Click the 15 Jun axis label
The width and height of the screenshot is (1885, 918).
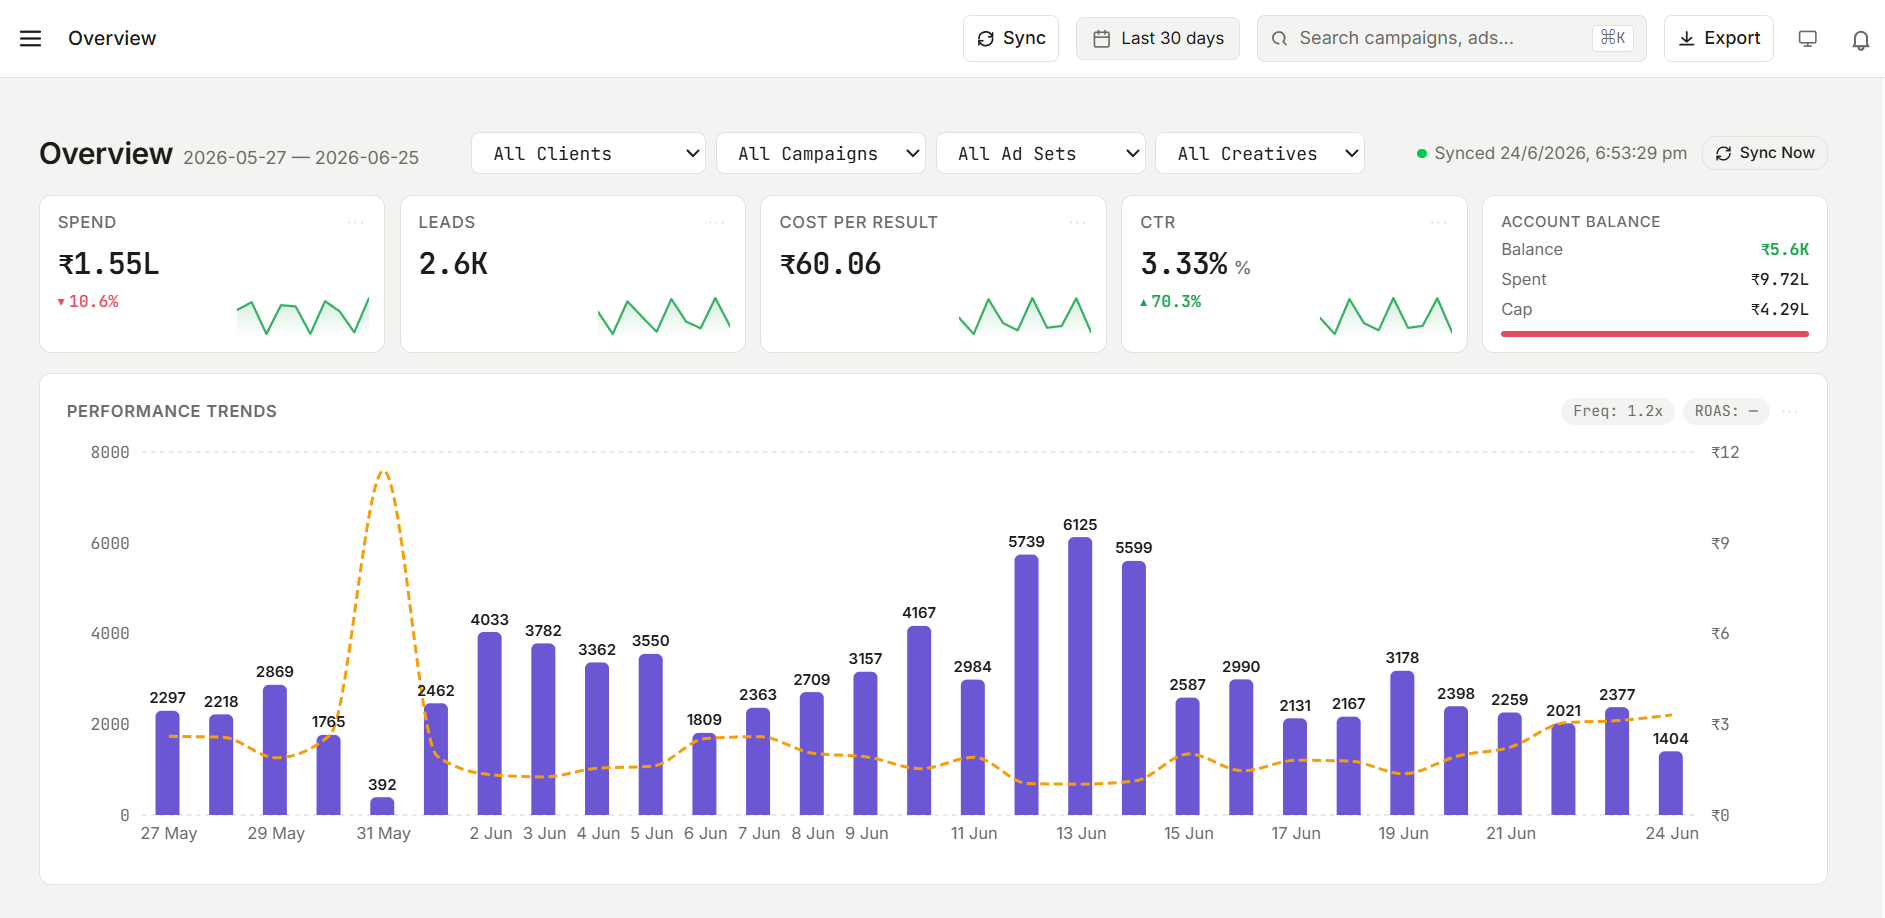(x=1188, y=833)
